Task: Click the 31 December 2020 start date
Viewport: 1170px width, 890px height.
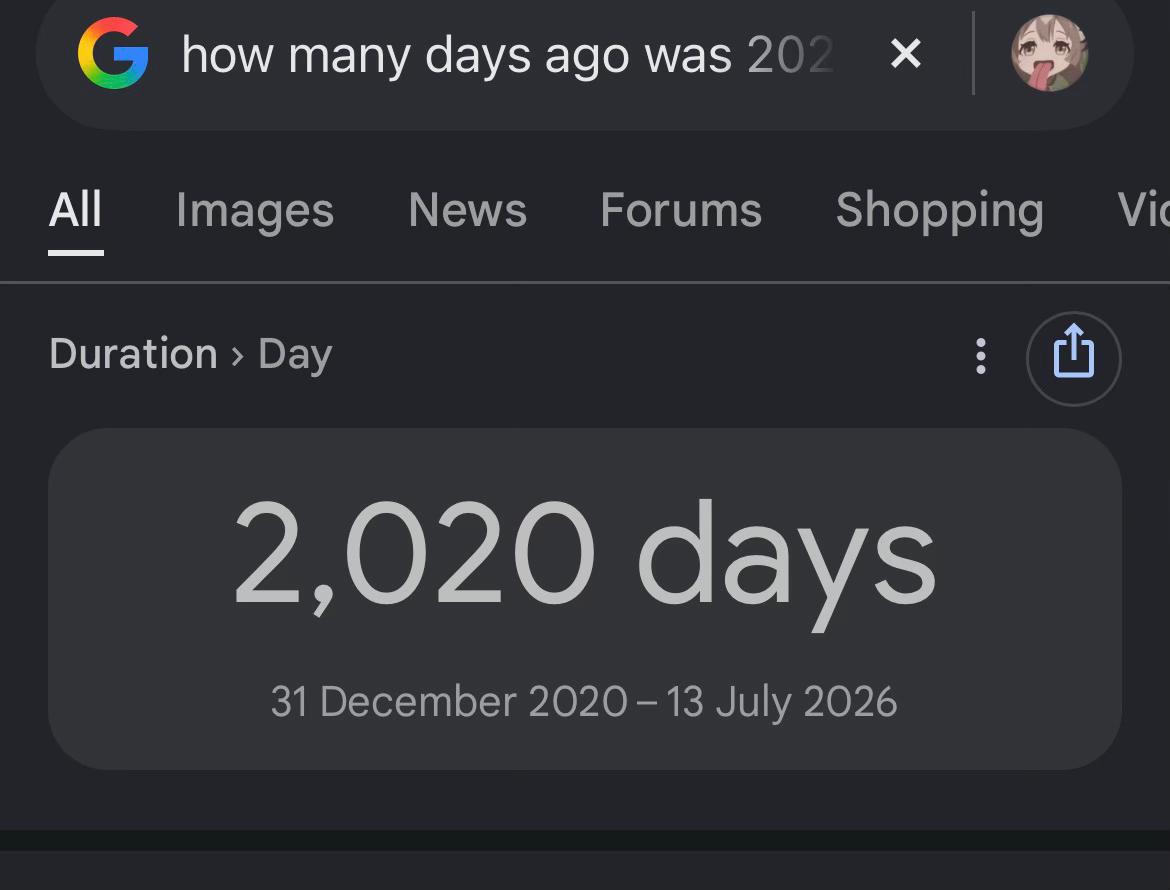Action: (x=449, y=702)
